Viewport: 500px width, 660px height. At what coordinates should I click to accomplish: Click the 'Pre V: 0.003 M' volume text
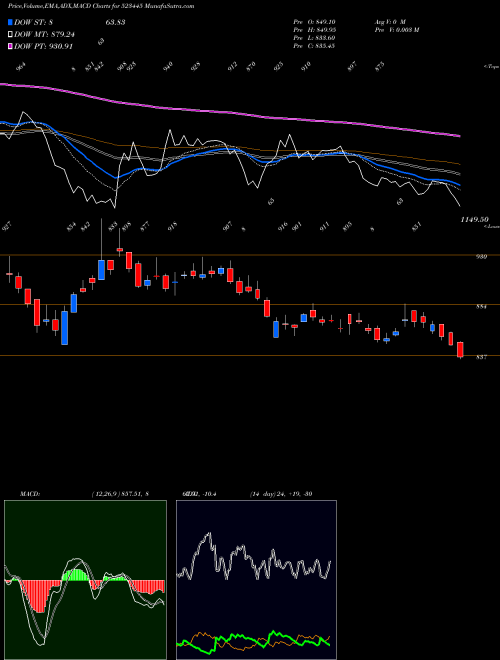point(396,30)
